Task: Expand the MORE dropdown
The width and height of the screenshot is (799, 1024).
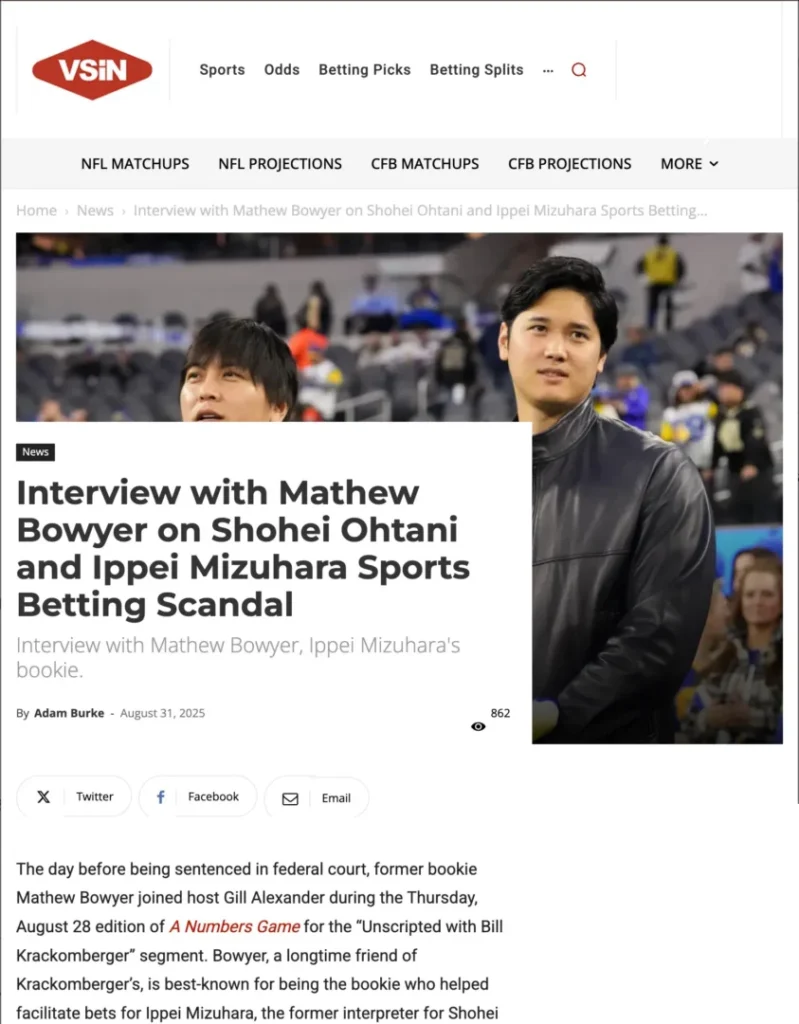Action: 689,164
